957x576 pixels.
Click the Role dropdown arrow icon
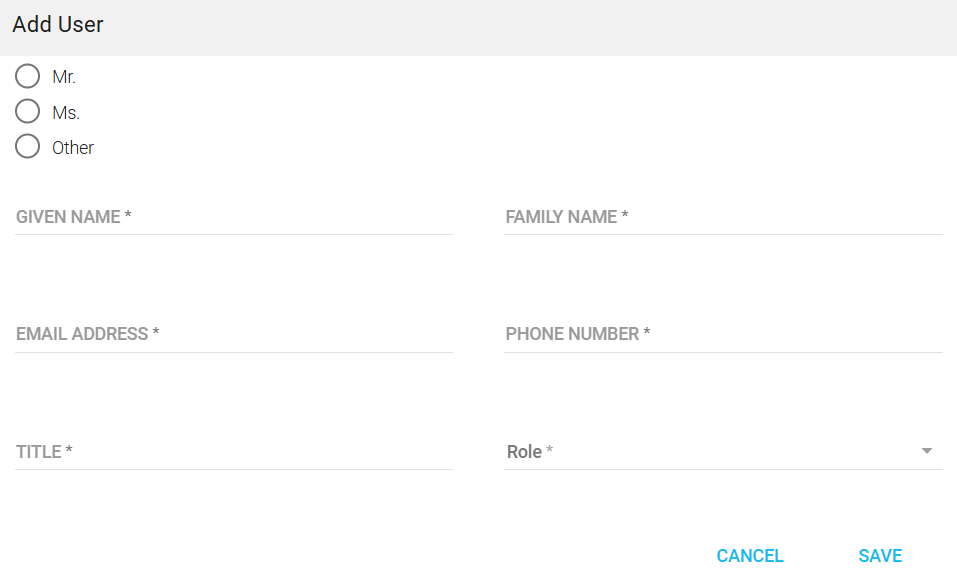(x=927, y=452)
